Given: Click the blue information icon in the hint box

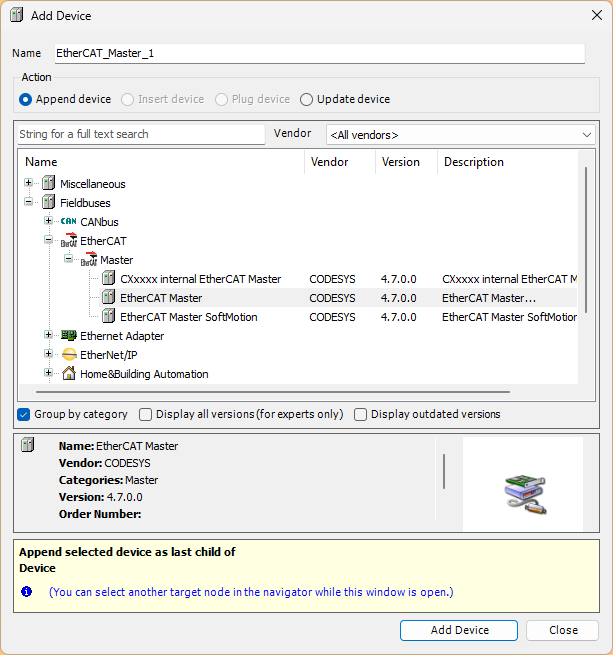Looking at the screenshot, I should pyautogui.click(x=26, y=592).
